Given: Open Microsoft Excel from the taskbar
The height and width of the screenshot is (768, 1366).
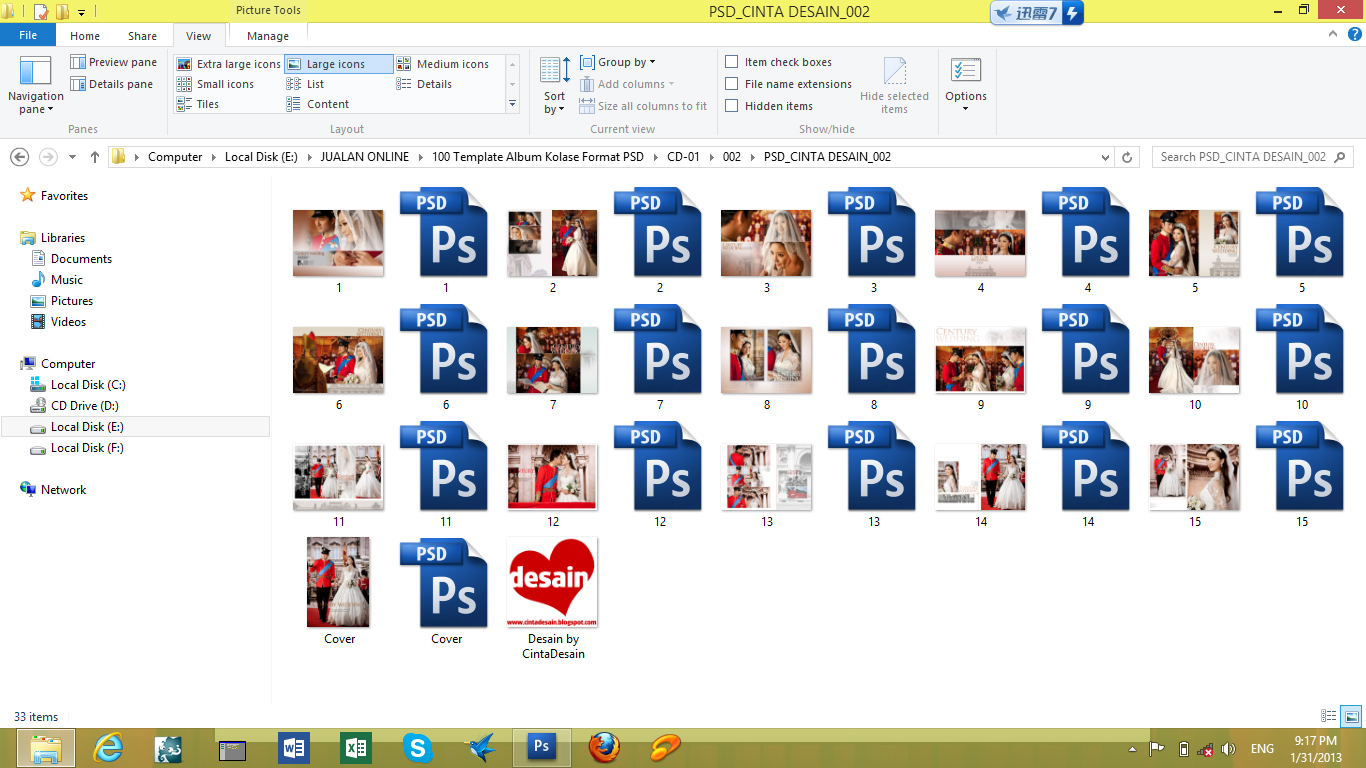Looking at the screenshot, I should click(355, 746).
